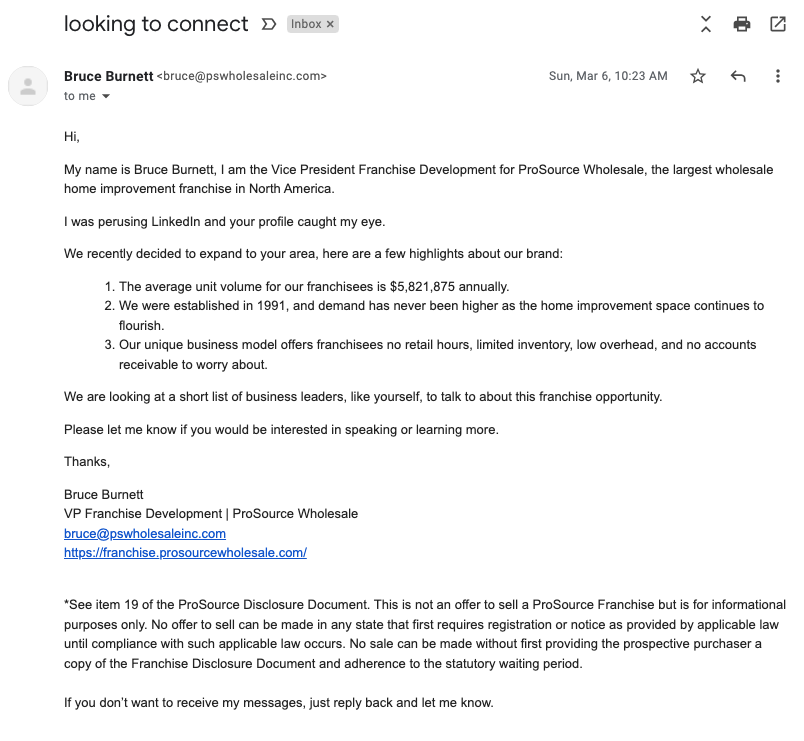The image size is (804, 741).
Task: Open the three-dot More options menu
Action: (x=778, y=76)
